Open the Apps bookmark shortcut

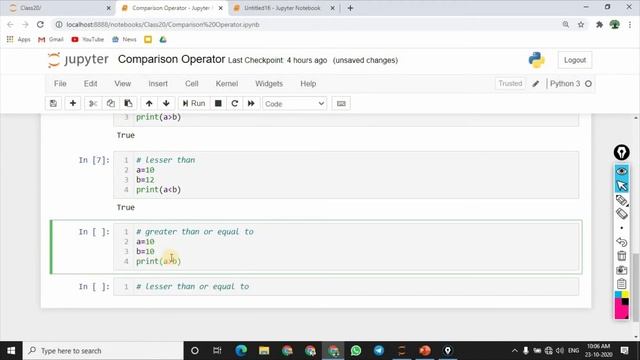click(19, 40)
